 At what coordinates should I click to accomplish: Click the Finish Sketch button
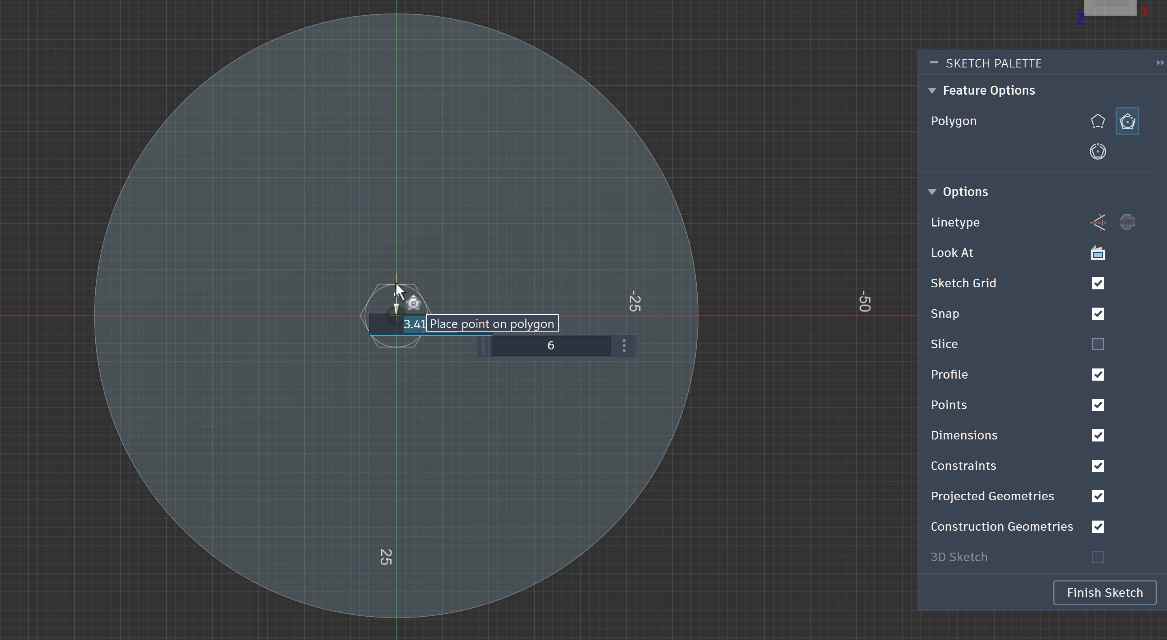pyautogui.click(x=1104, y=593)
